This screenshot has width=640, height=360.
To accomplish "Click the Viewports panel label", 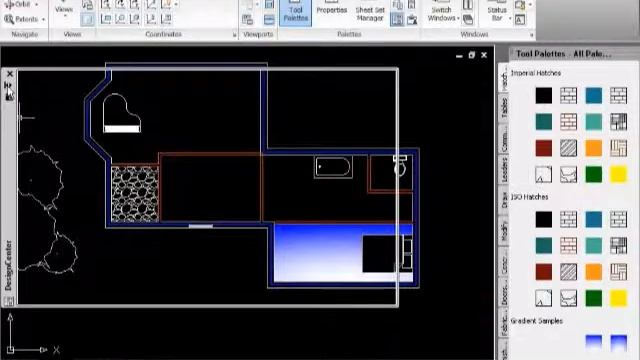I will [258, 34].
